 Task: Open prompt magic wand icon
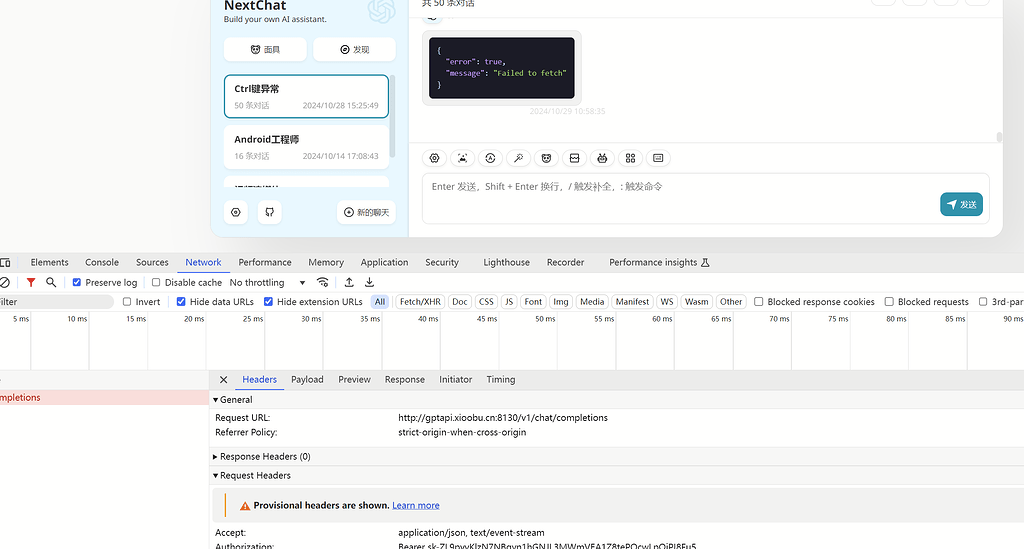(x=519, y=158)
